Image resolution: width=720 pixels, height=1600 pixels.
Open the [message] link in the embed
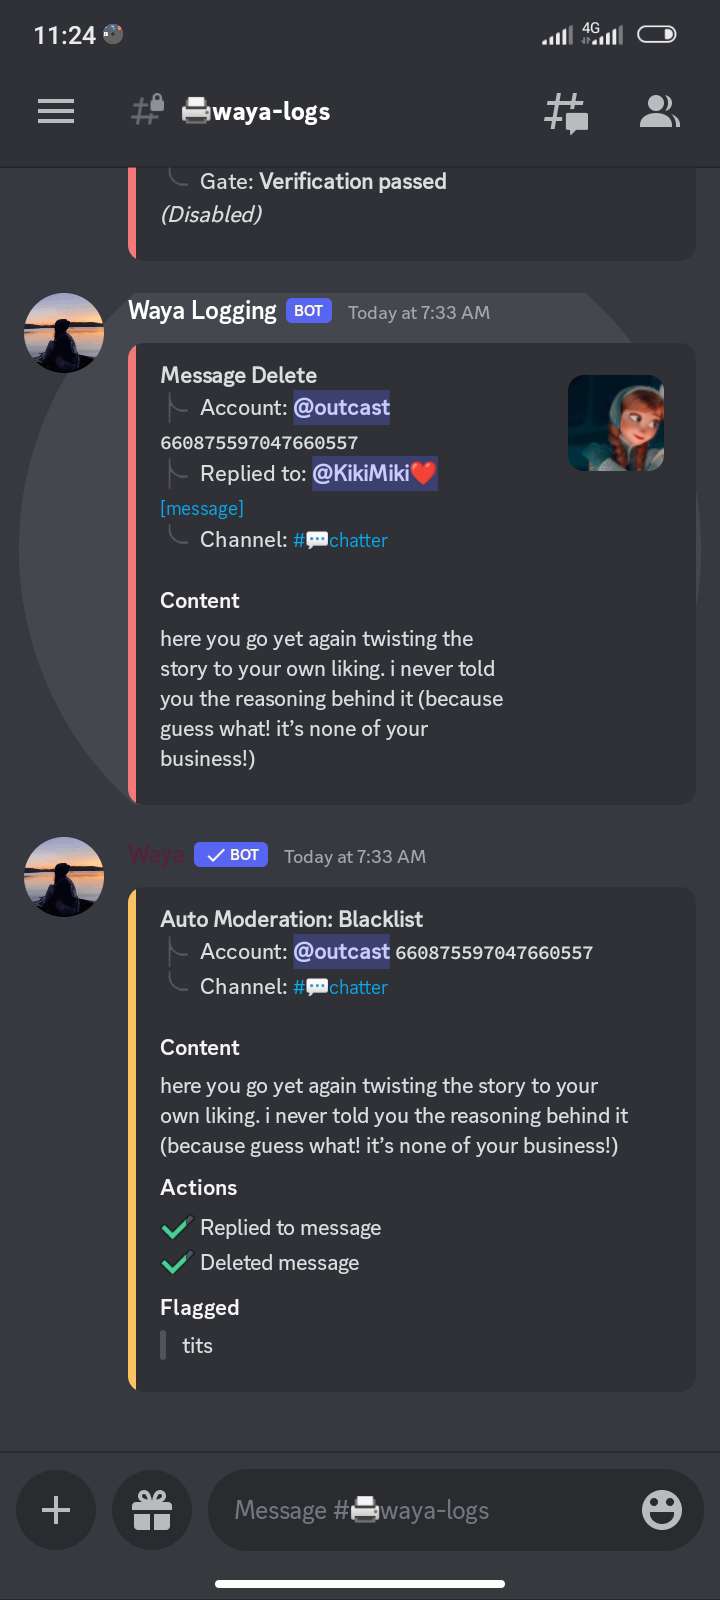tap(201, 508)
